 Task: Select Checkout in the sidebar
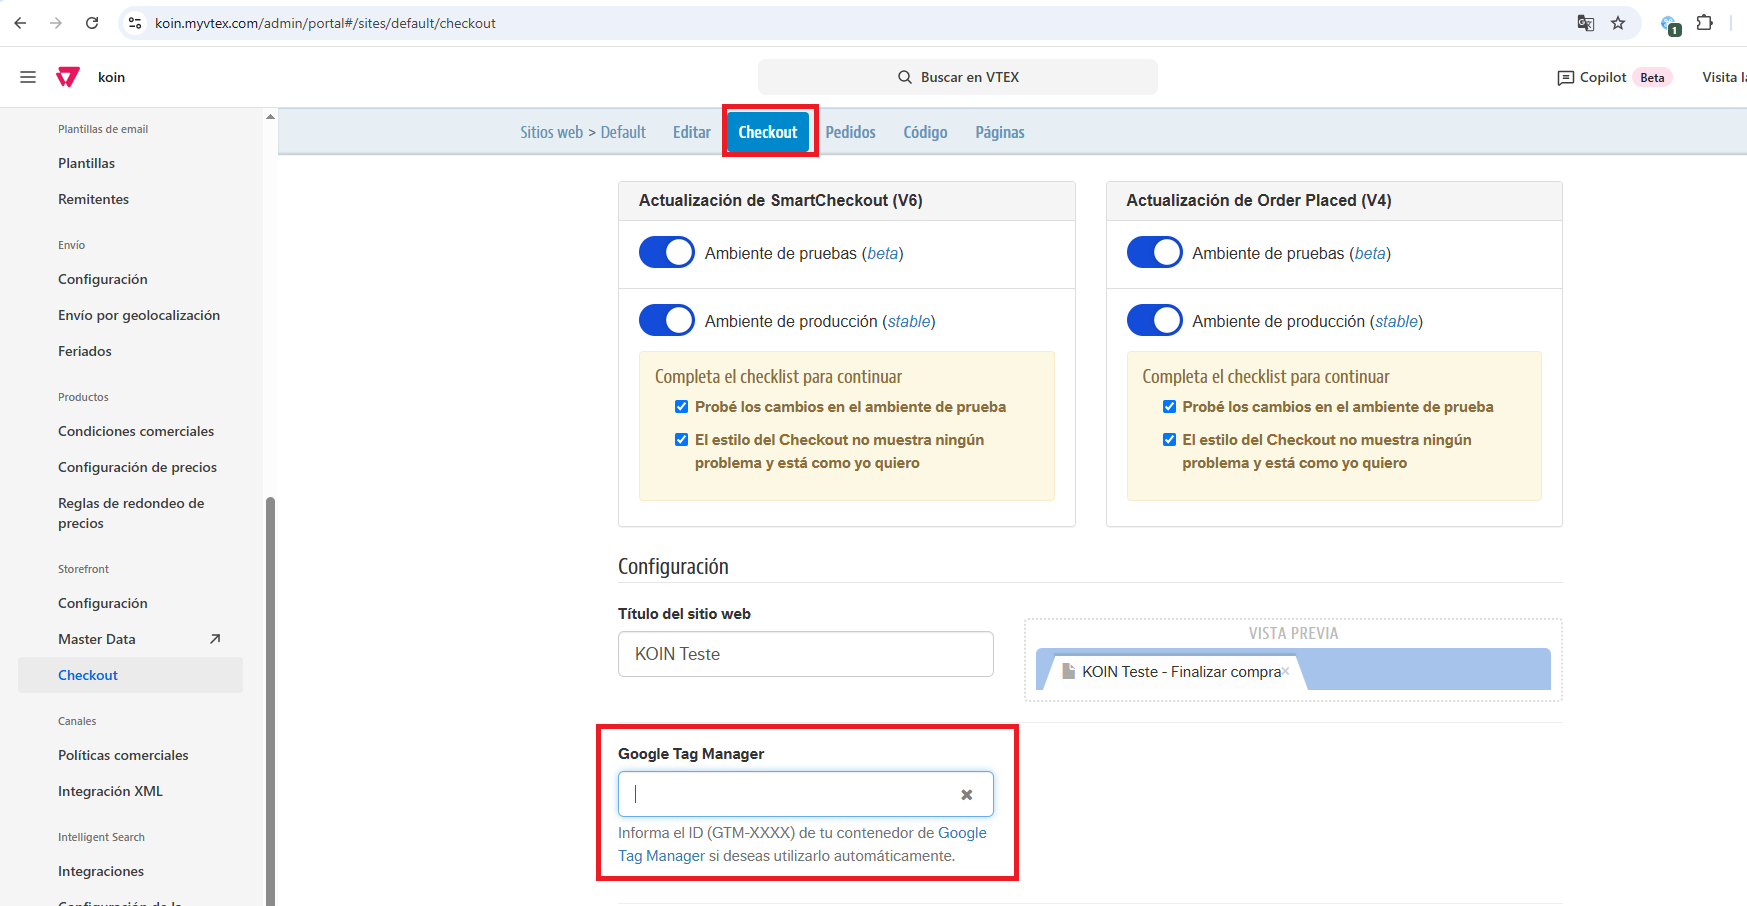(x=130, y=675)
